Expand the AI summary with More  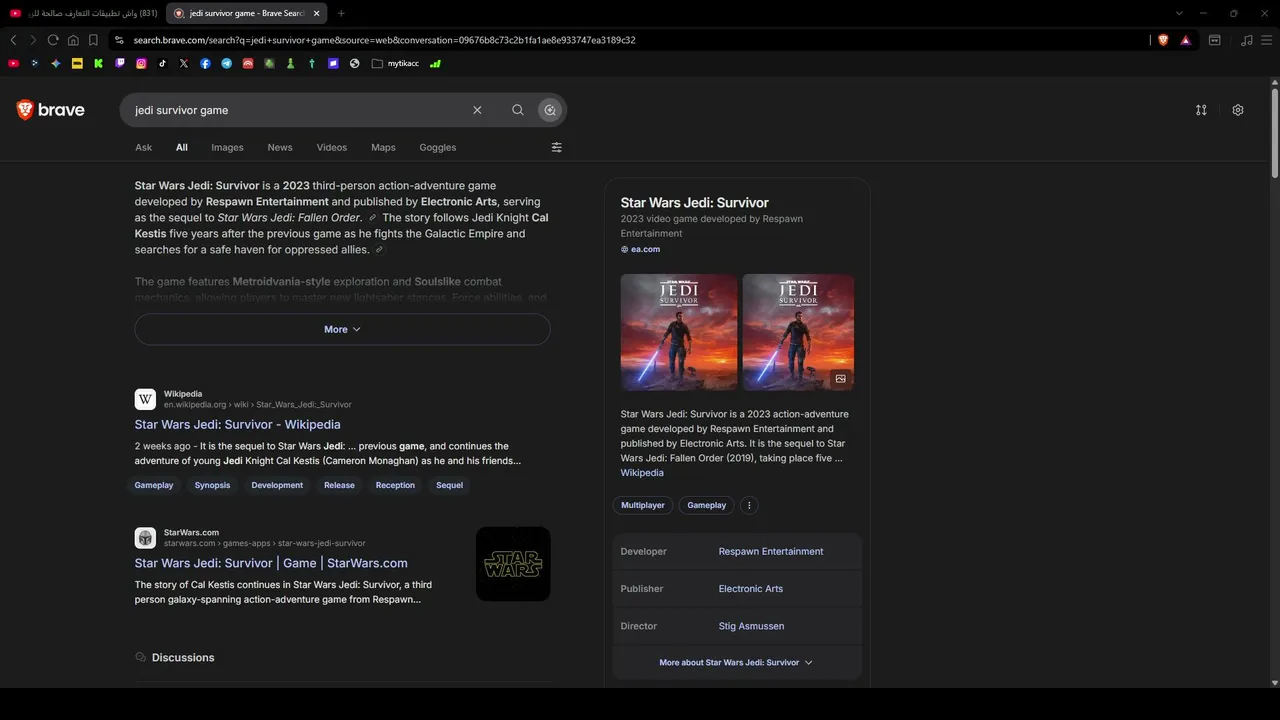[342, 329]
